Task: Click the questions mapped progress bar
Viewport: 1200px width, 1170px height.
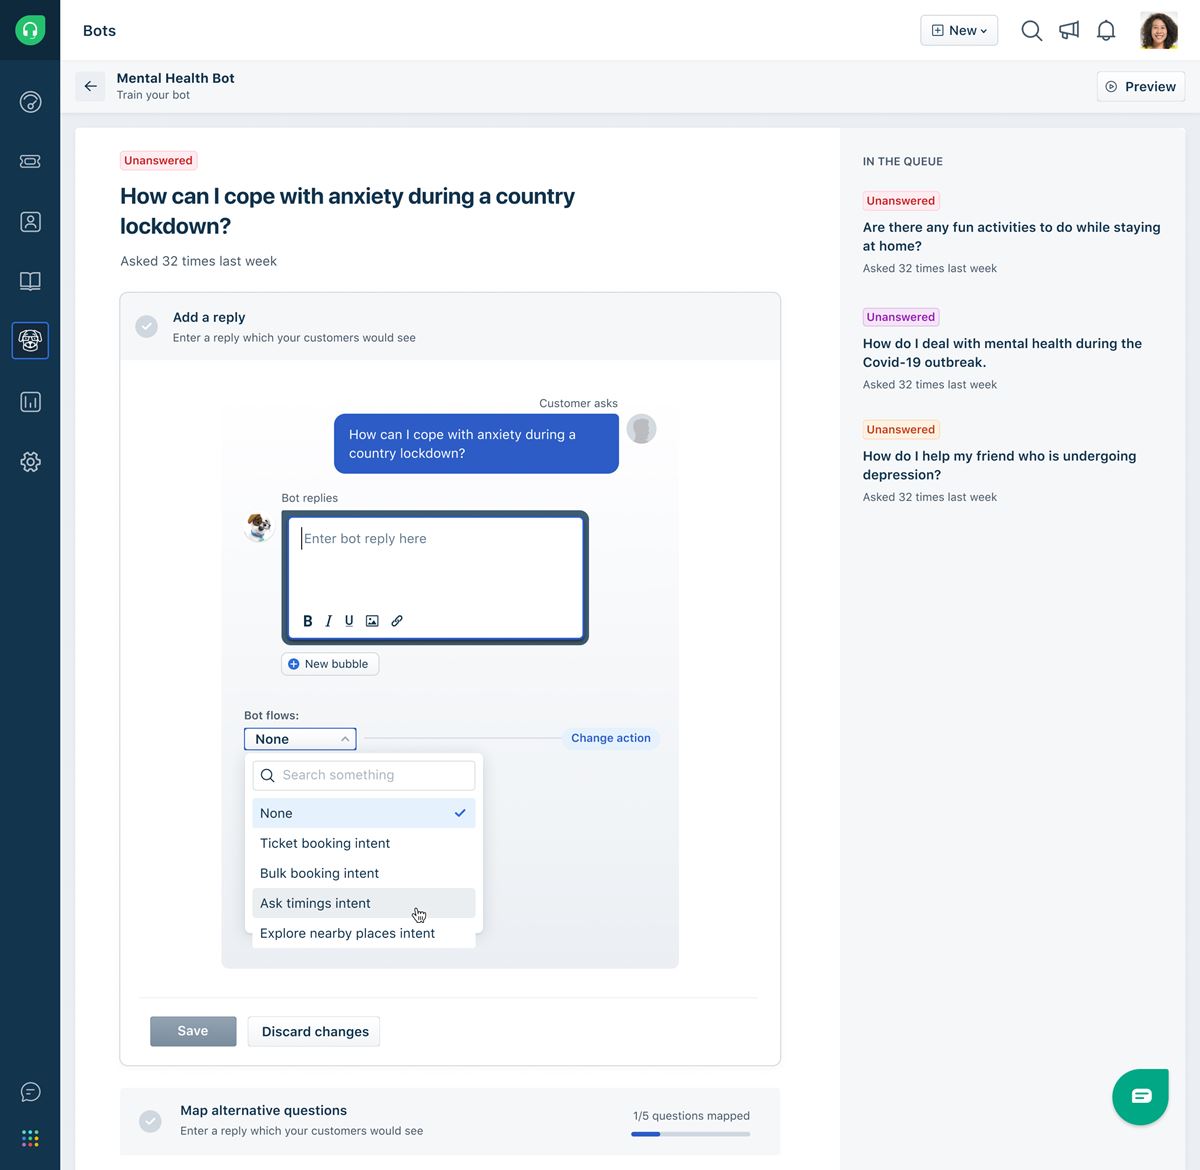Action: (690, 1134)
